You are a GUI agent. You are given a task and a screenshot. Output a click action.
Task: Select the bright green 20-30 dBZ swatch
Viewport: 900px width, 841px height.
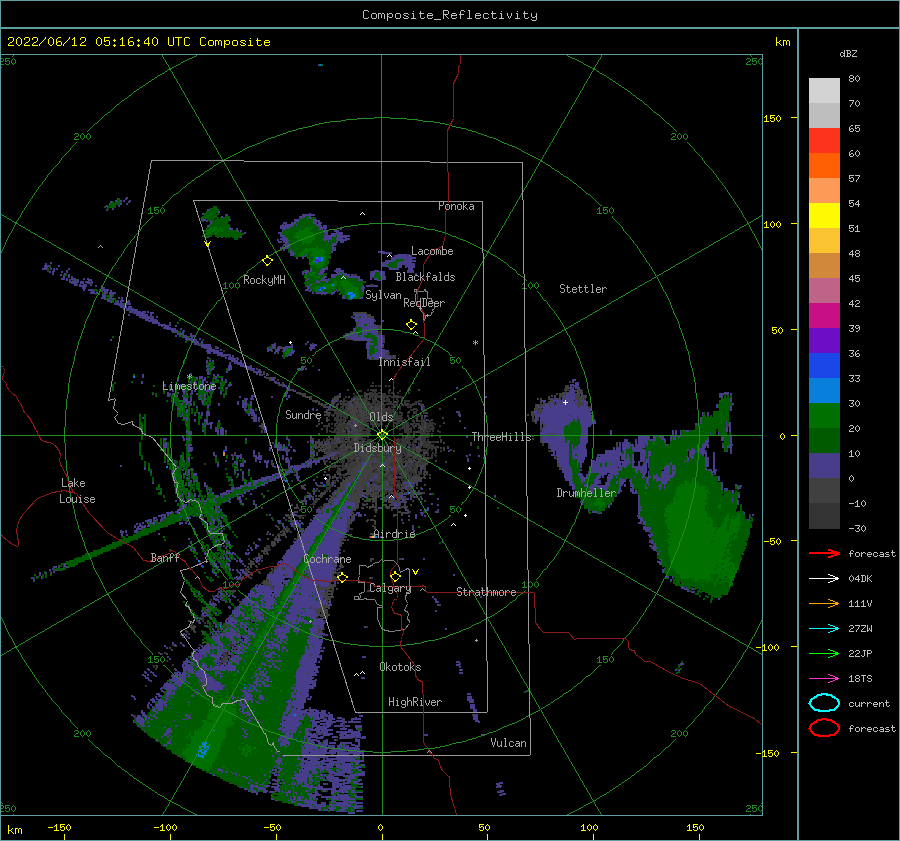click(824, 416)
